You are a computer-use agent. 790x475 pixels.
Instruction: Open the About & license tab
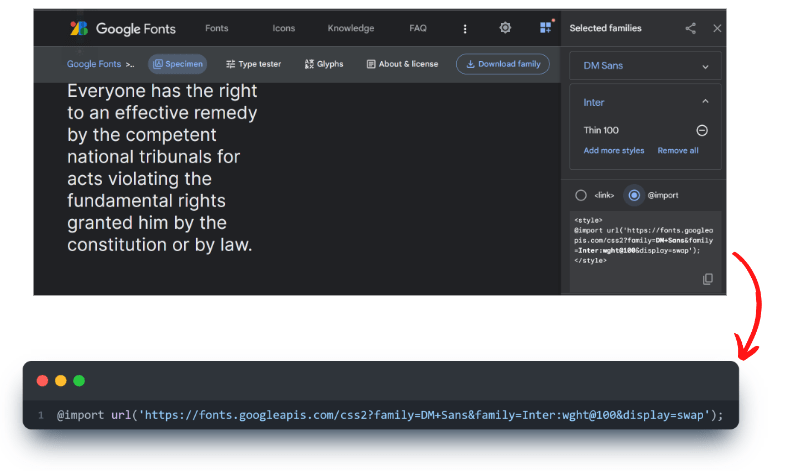point(403,64)
